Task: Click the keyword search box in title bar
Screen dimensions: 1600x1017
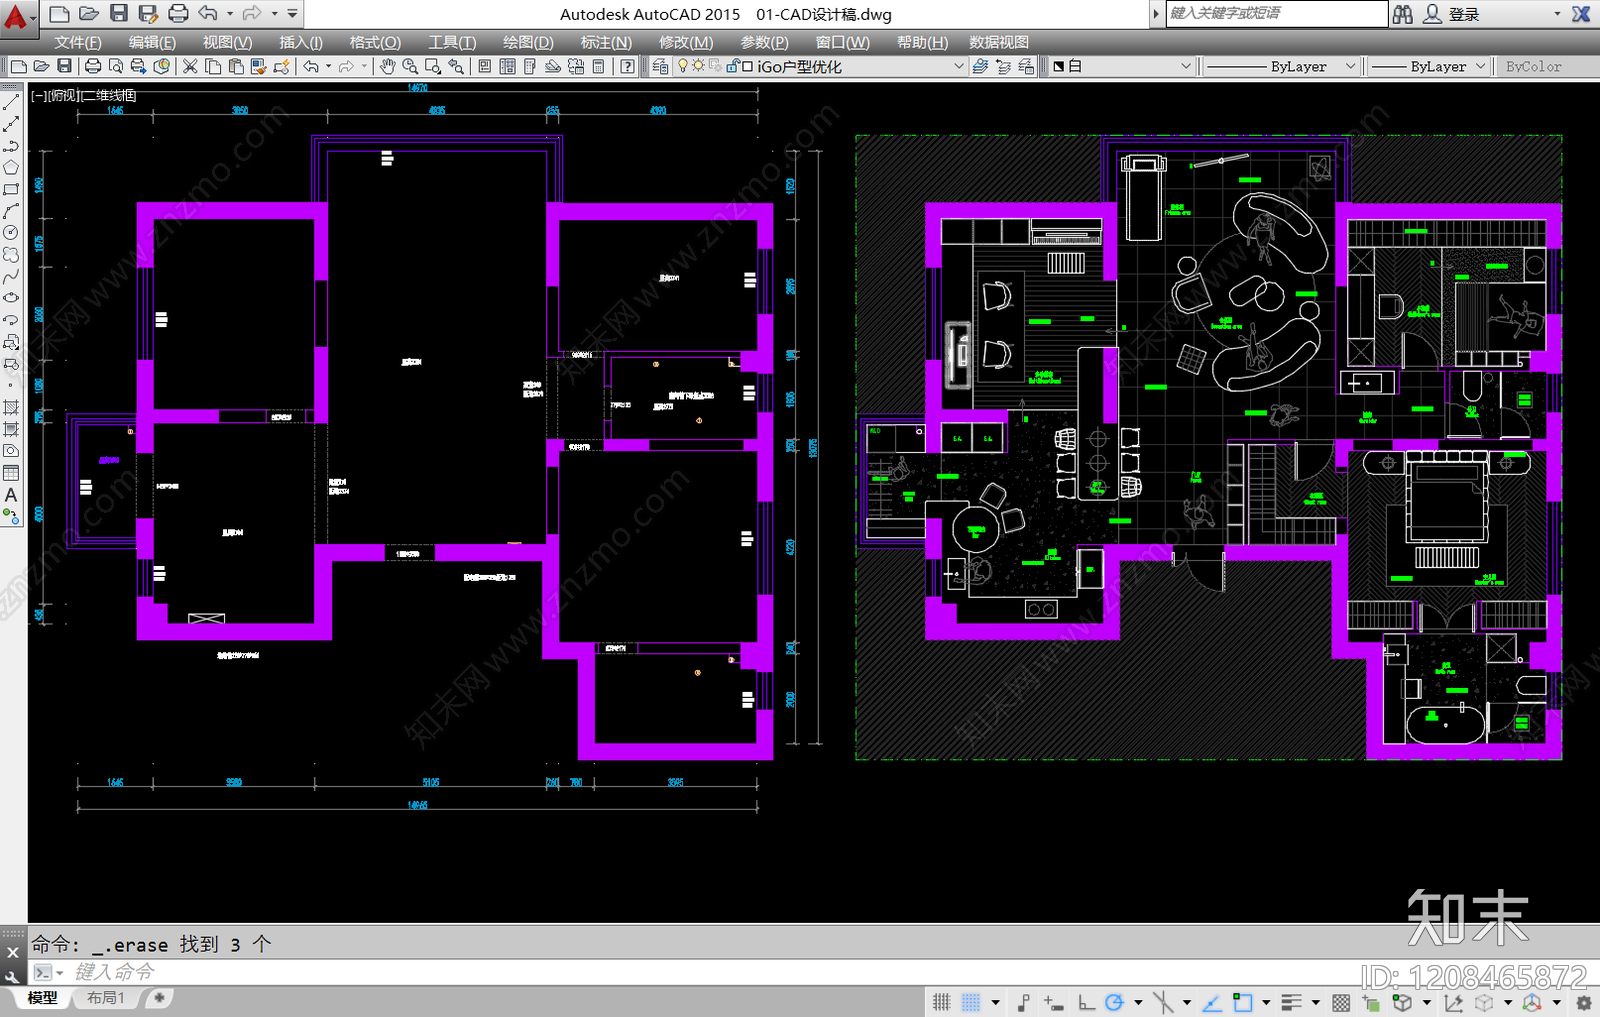Action: pyautogui.click(x=1276, y=13)
